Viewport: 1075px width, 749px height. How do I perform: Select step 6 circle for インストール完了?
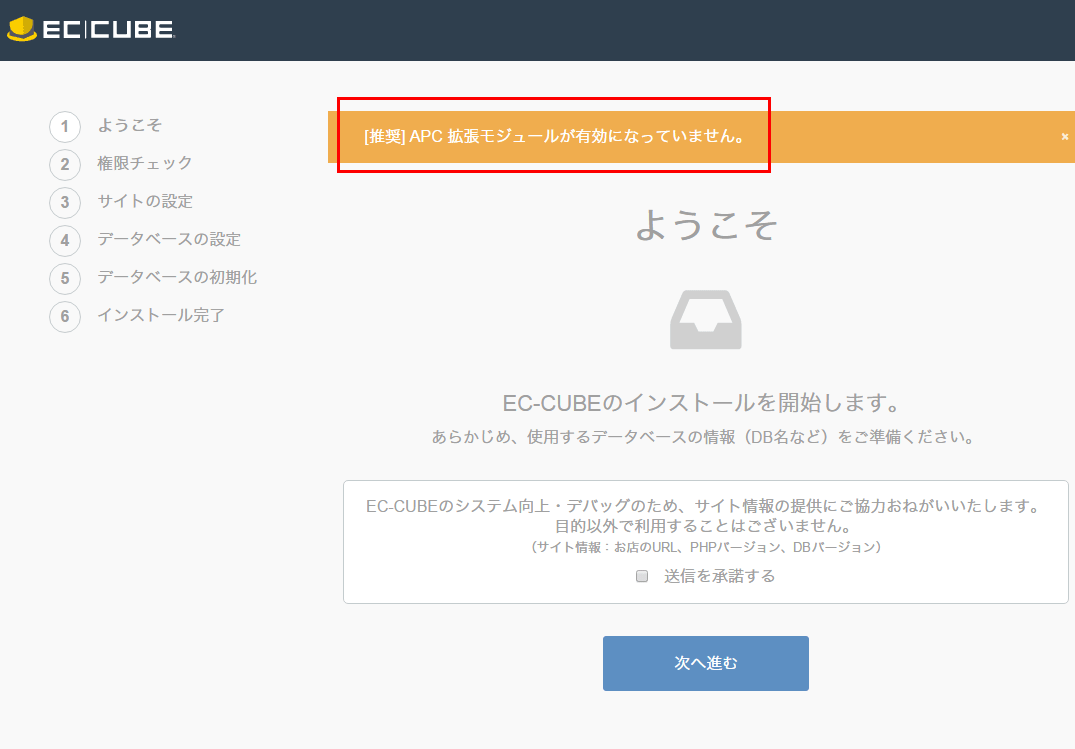[65, 316]
